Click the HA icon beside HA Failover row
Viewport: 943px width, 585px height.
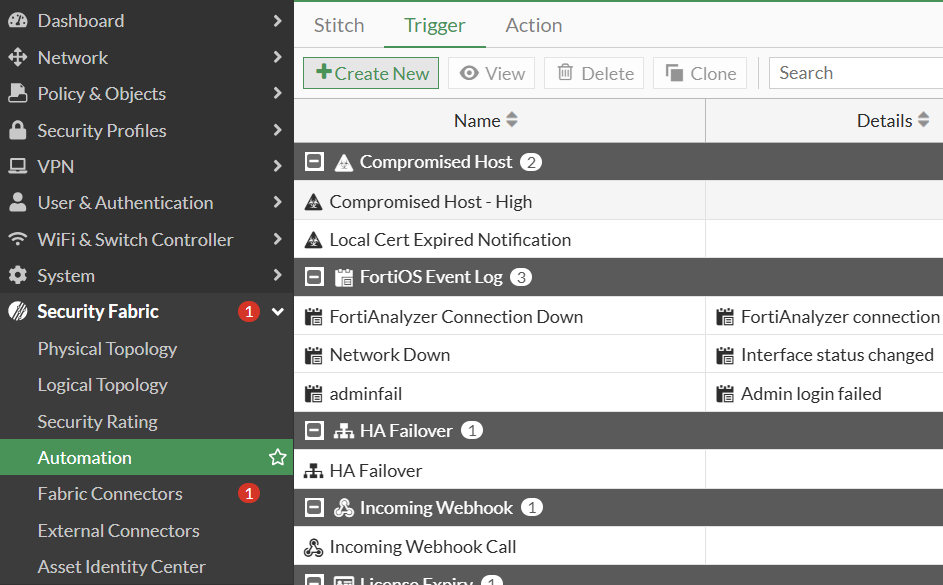tap(313, 471)
